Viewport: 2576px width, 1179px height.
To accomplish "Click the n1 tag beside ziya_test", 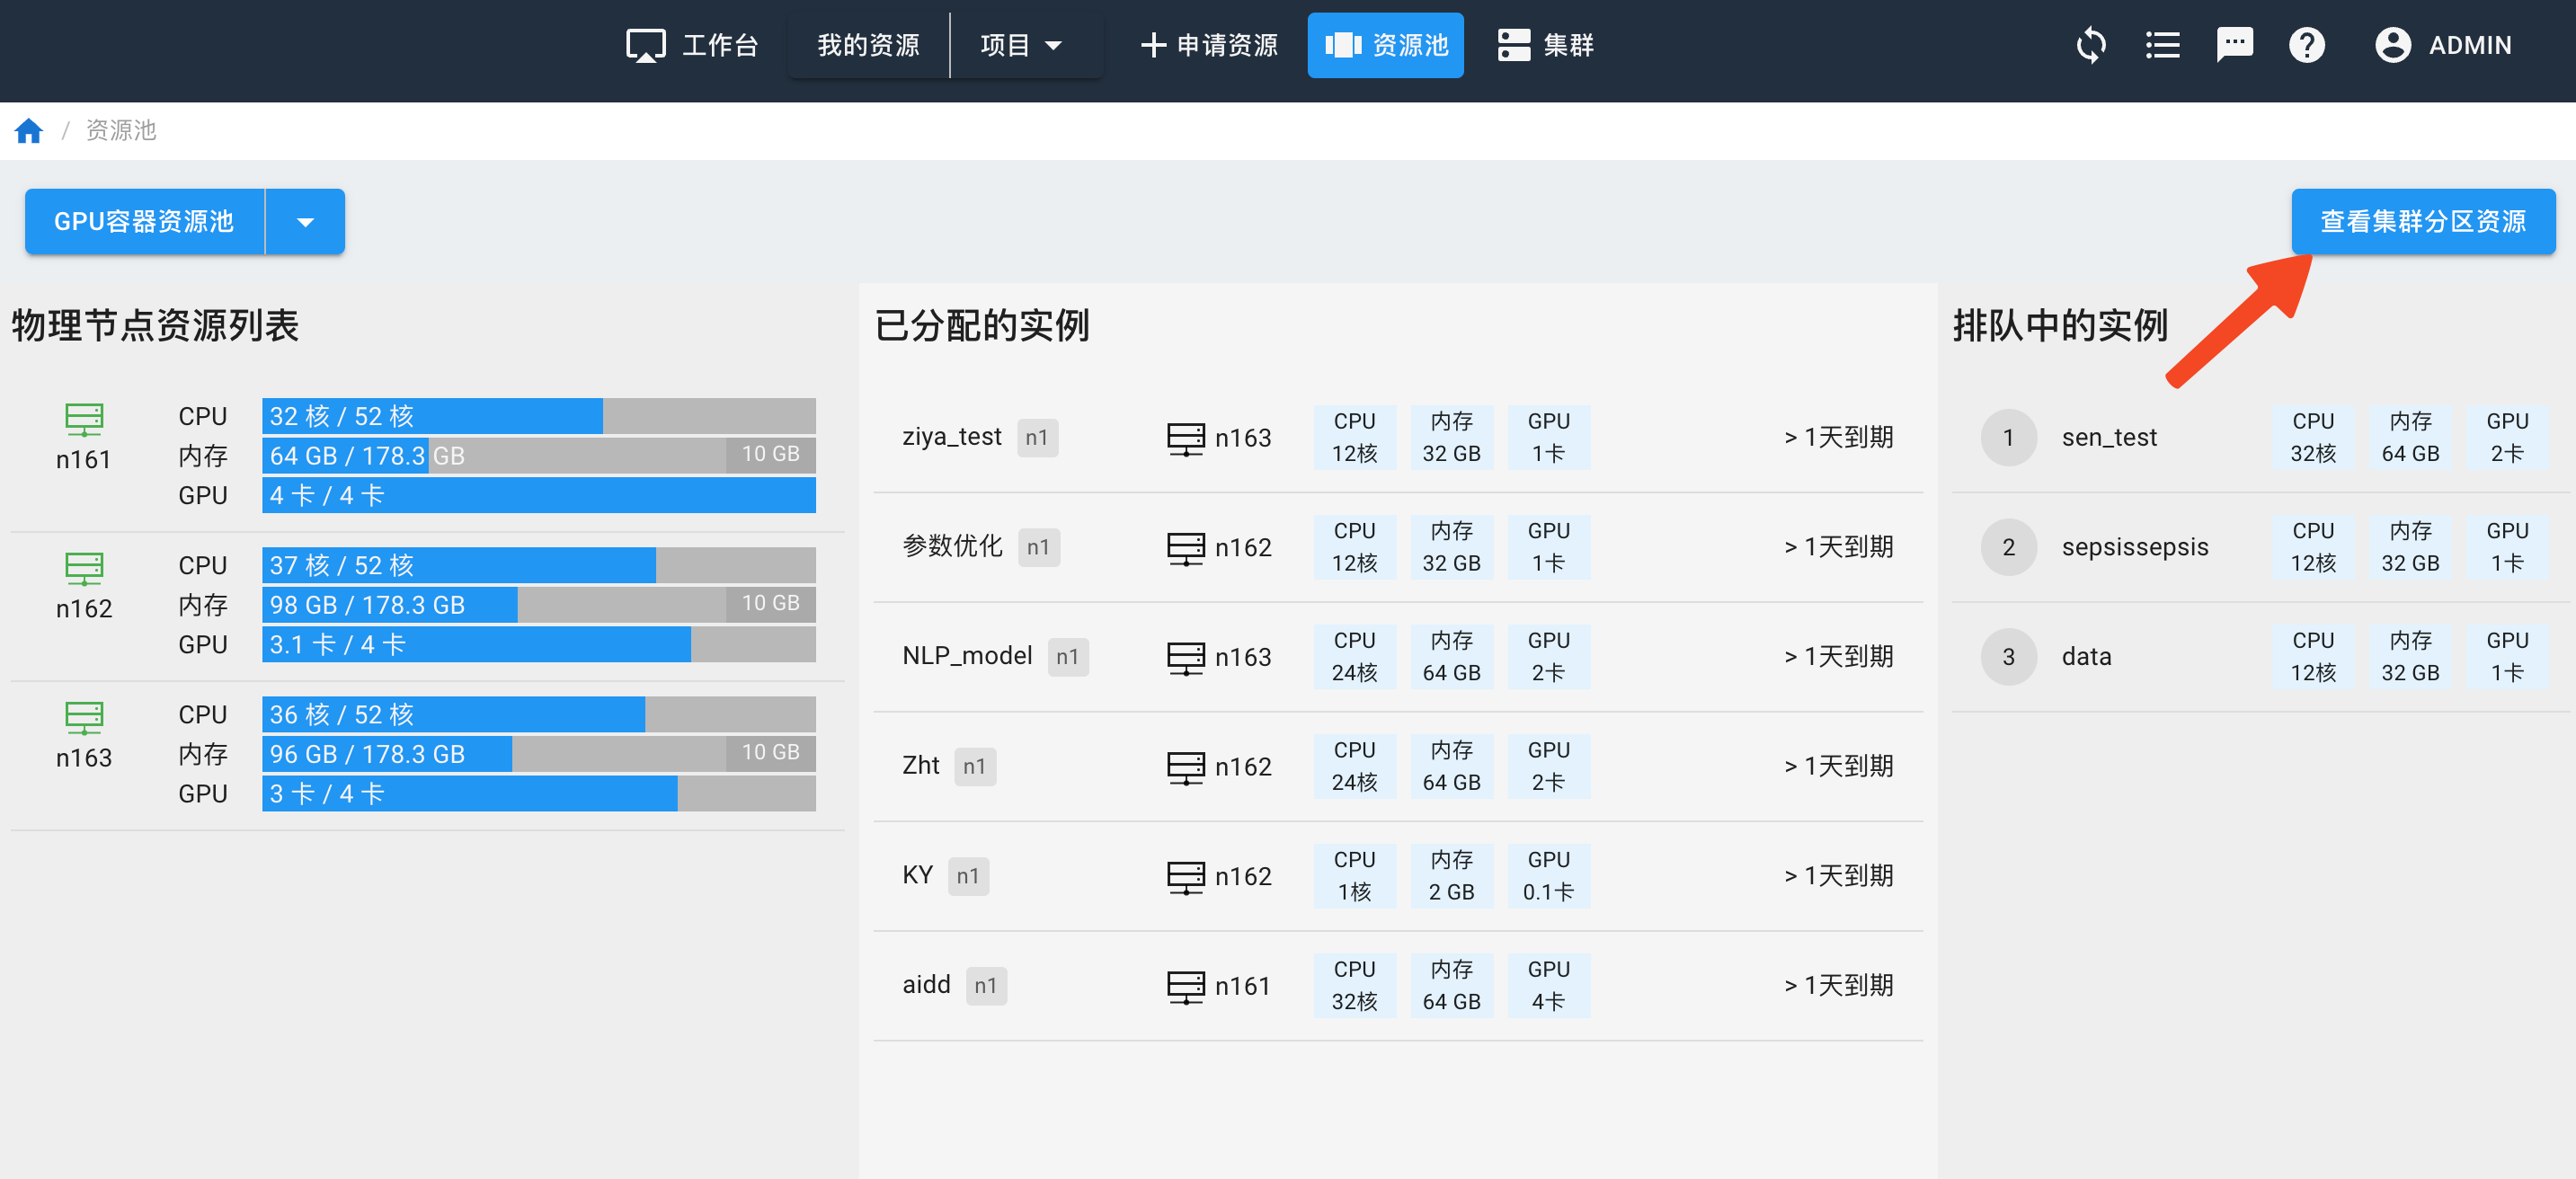I will pos(1037,438).
